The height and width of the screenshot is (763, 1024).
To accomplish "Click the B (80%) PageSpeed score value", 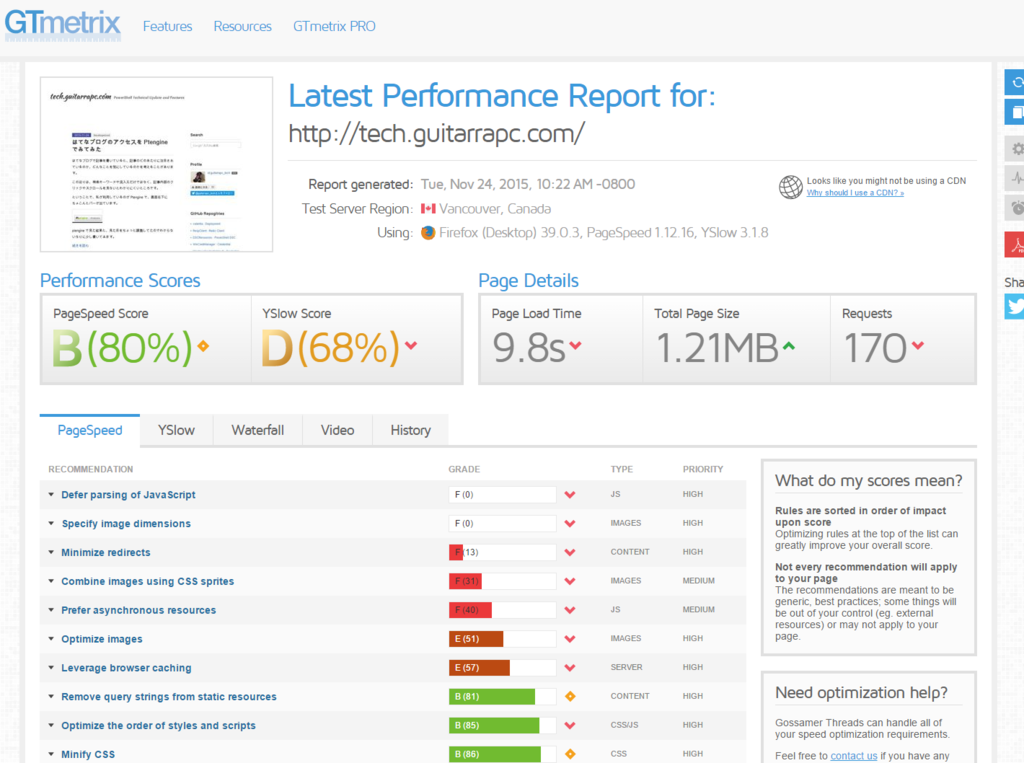I will pyautogui.click(x=122, y=348).
